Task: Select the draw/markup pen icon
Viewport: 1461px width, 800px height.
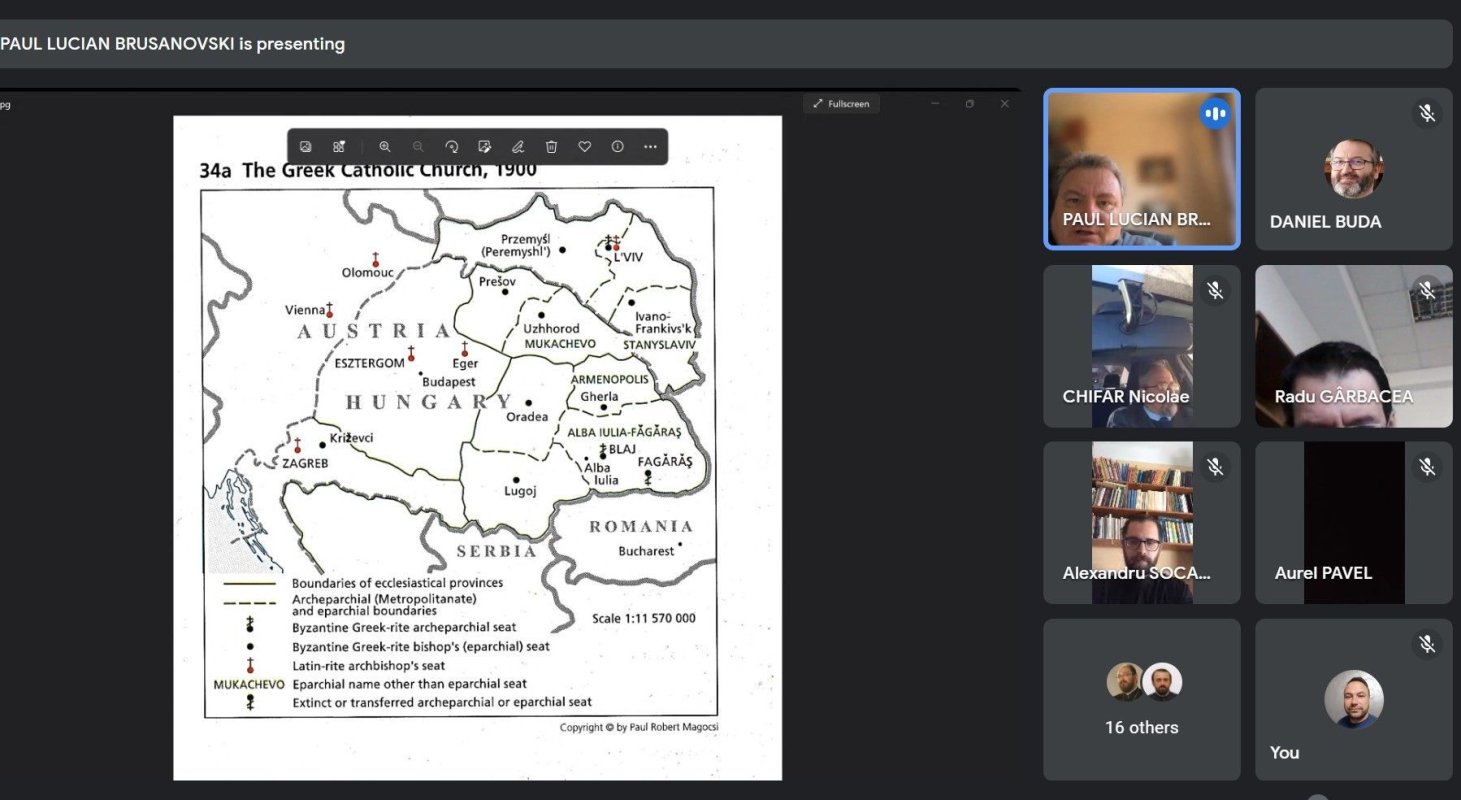Action: 518,147
